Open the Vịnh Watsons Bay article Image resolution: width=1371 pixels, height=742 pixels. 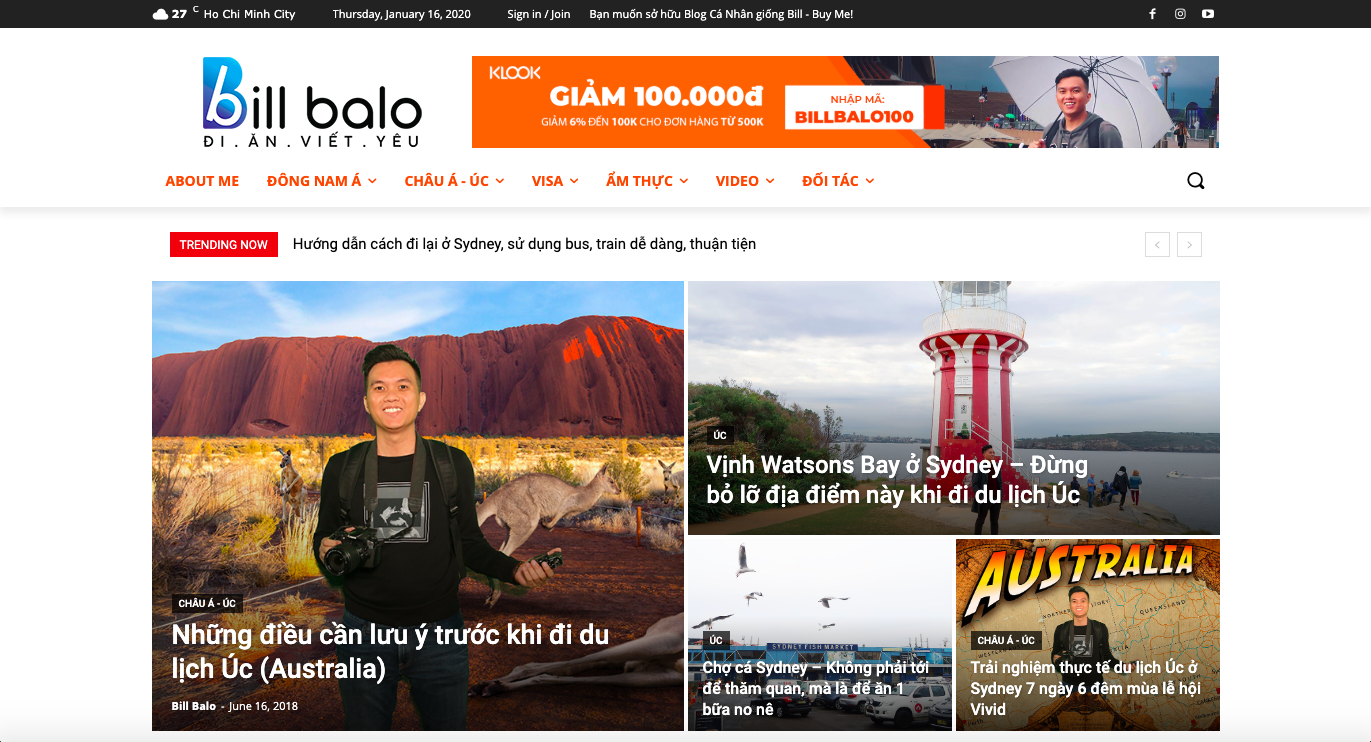pyautogui.click(x=897, y=480)
